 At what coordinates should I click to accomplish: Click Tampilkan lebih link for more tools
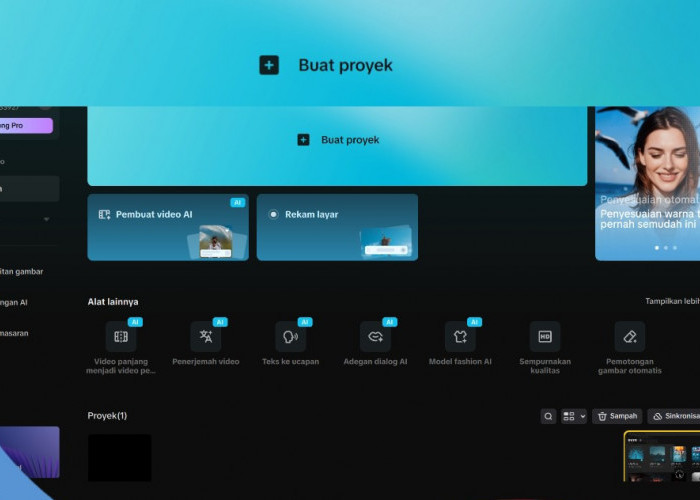tap(672, 301)
